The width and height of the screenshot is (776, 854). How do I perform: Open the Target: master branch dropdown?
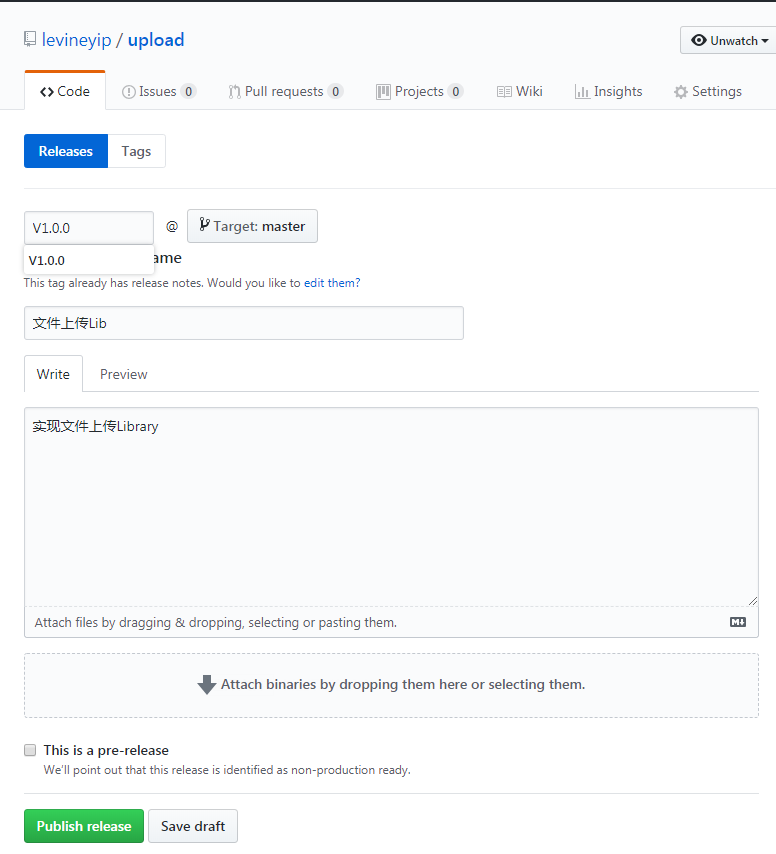(x=252, y=226)
